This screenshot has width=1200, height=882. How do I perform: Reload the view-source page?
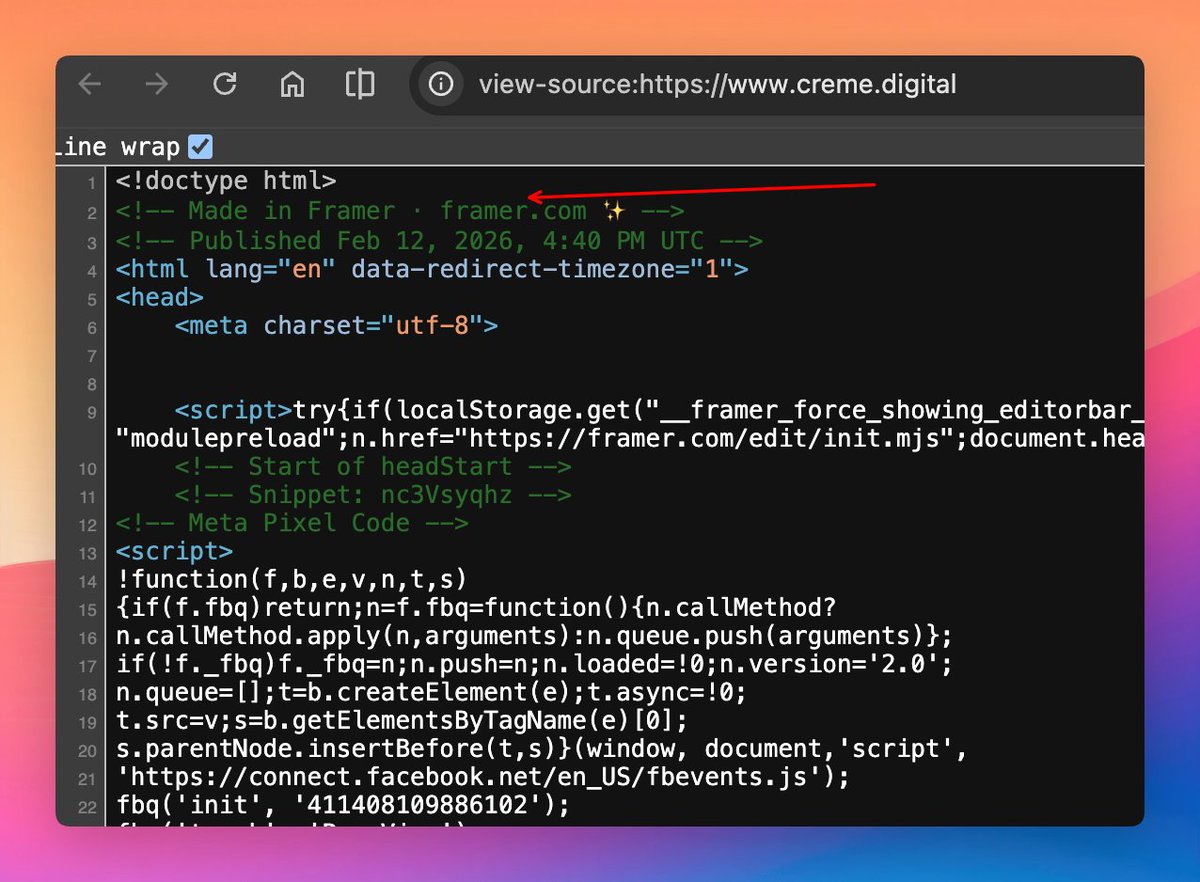tap(225, 84)
